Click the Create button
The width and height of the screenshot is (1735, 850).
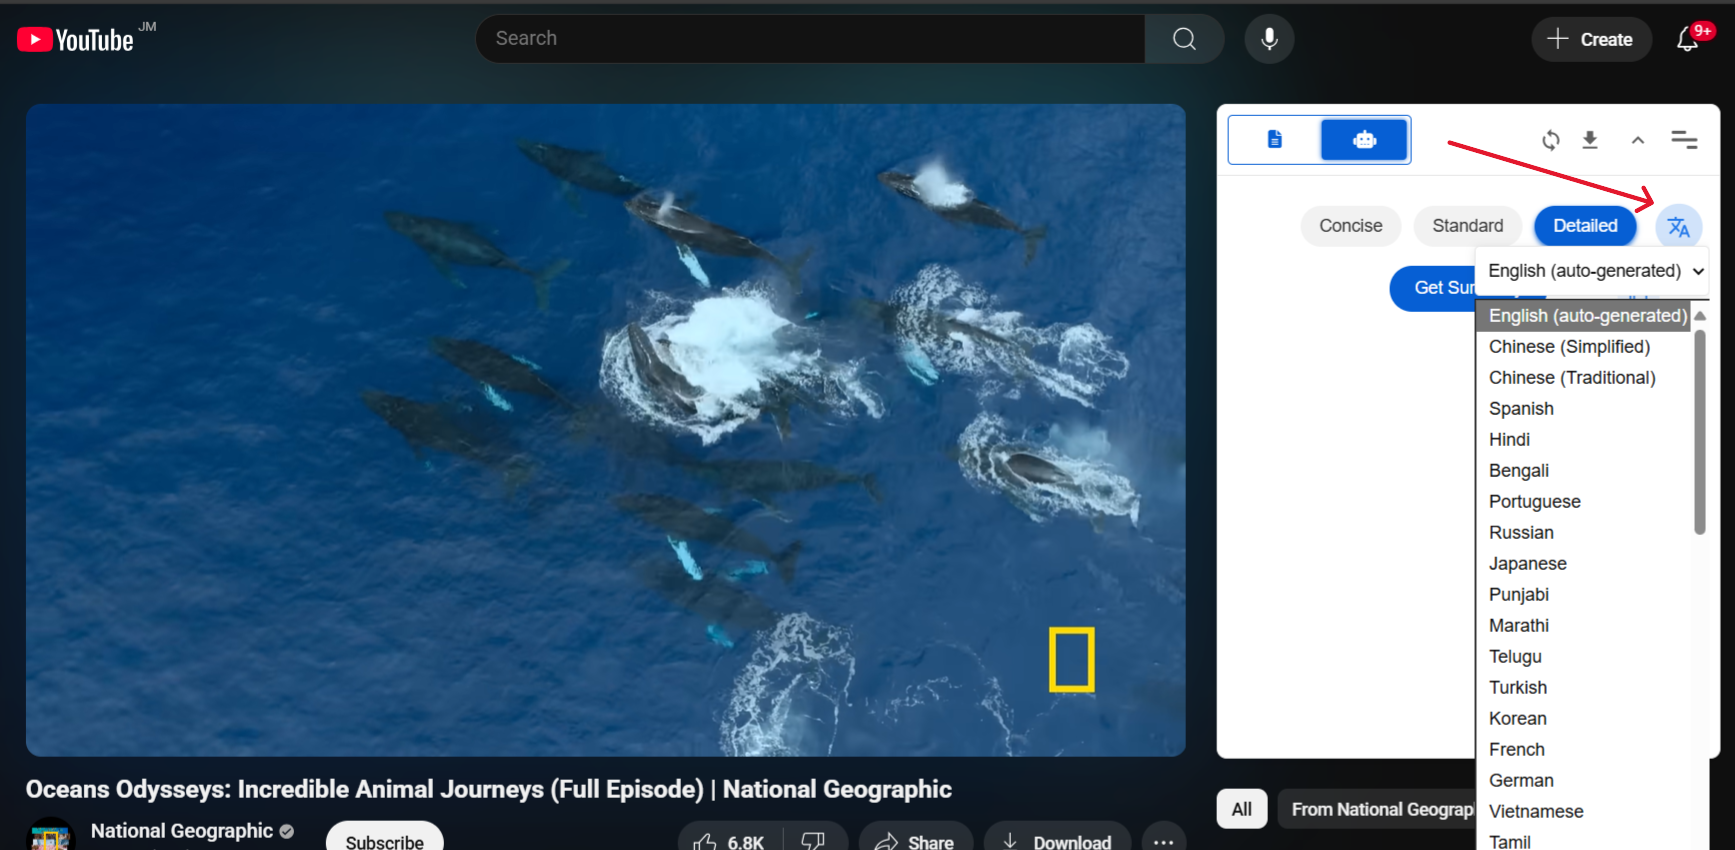1591,40
